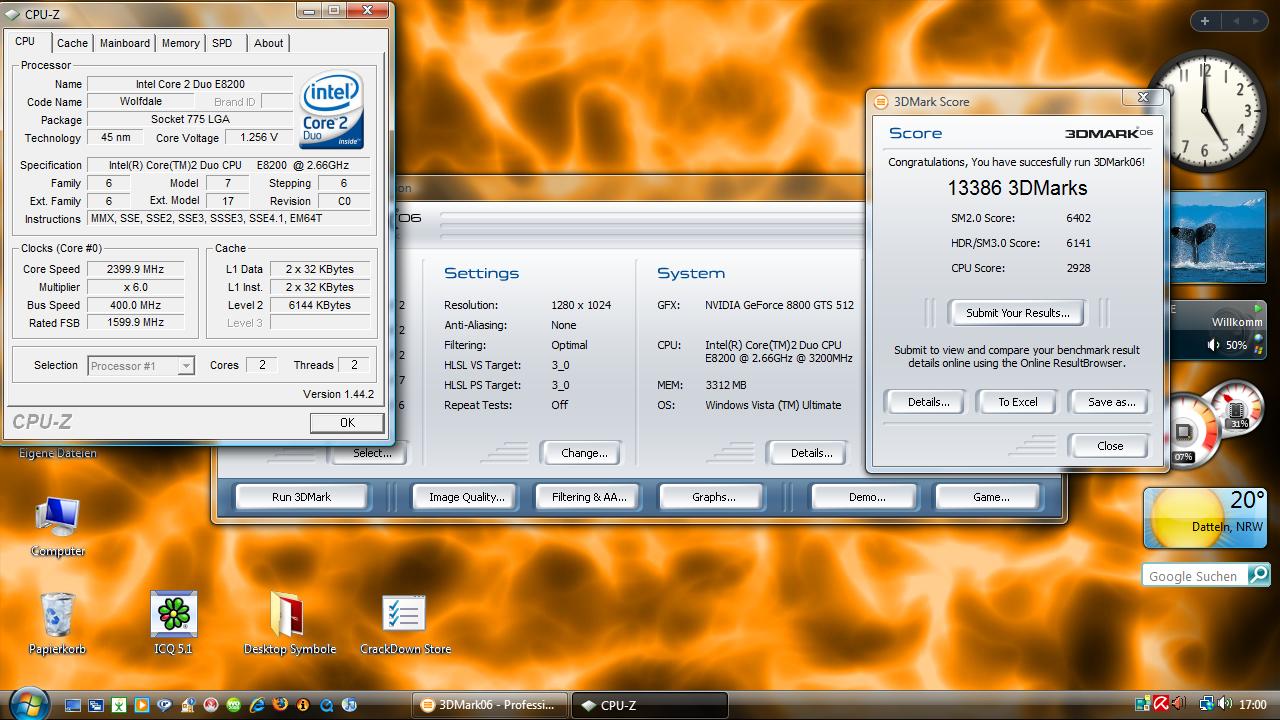Click the 13386 3DMarks score text

coord(1017,188)
